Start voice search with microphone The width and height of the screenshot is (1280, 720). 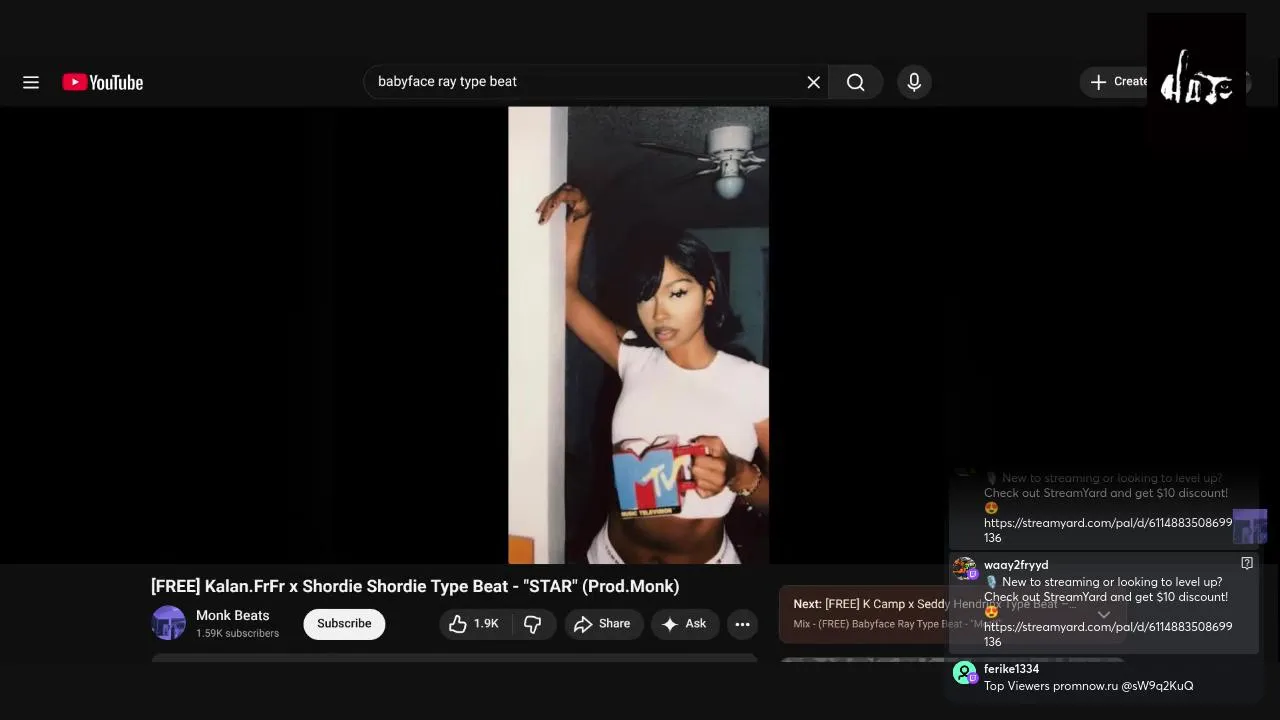click(914, 82)
